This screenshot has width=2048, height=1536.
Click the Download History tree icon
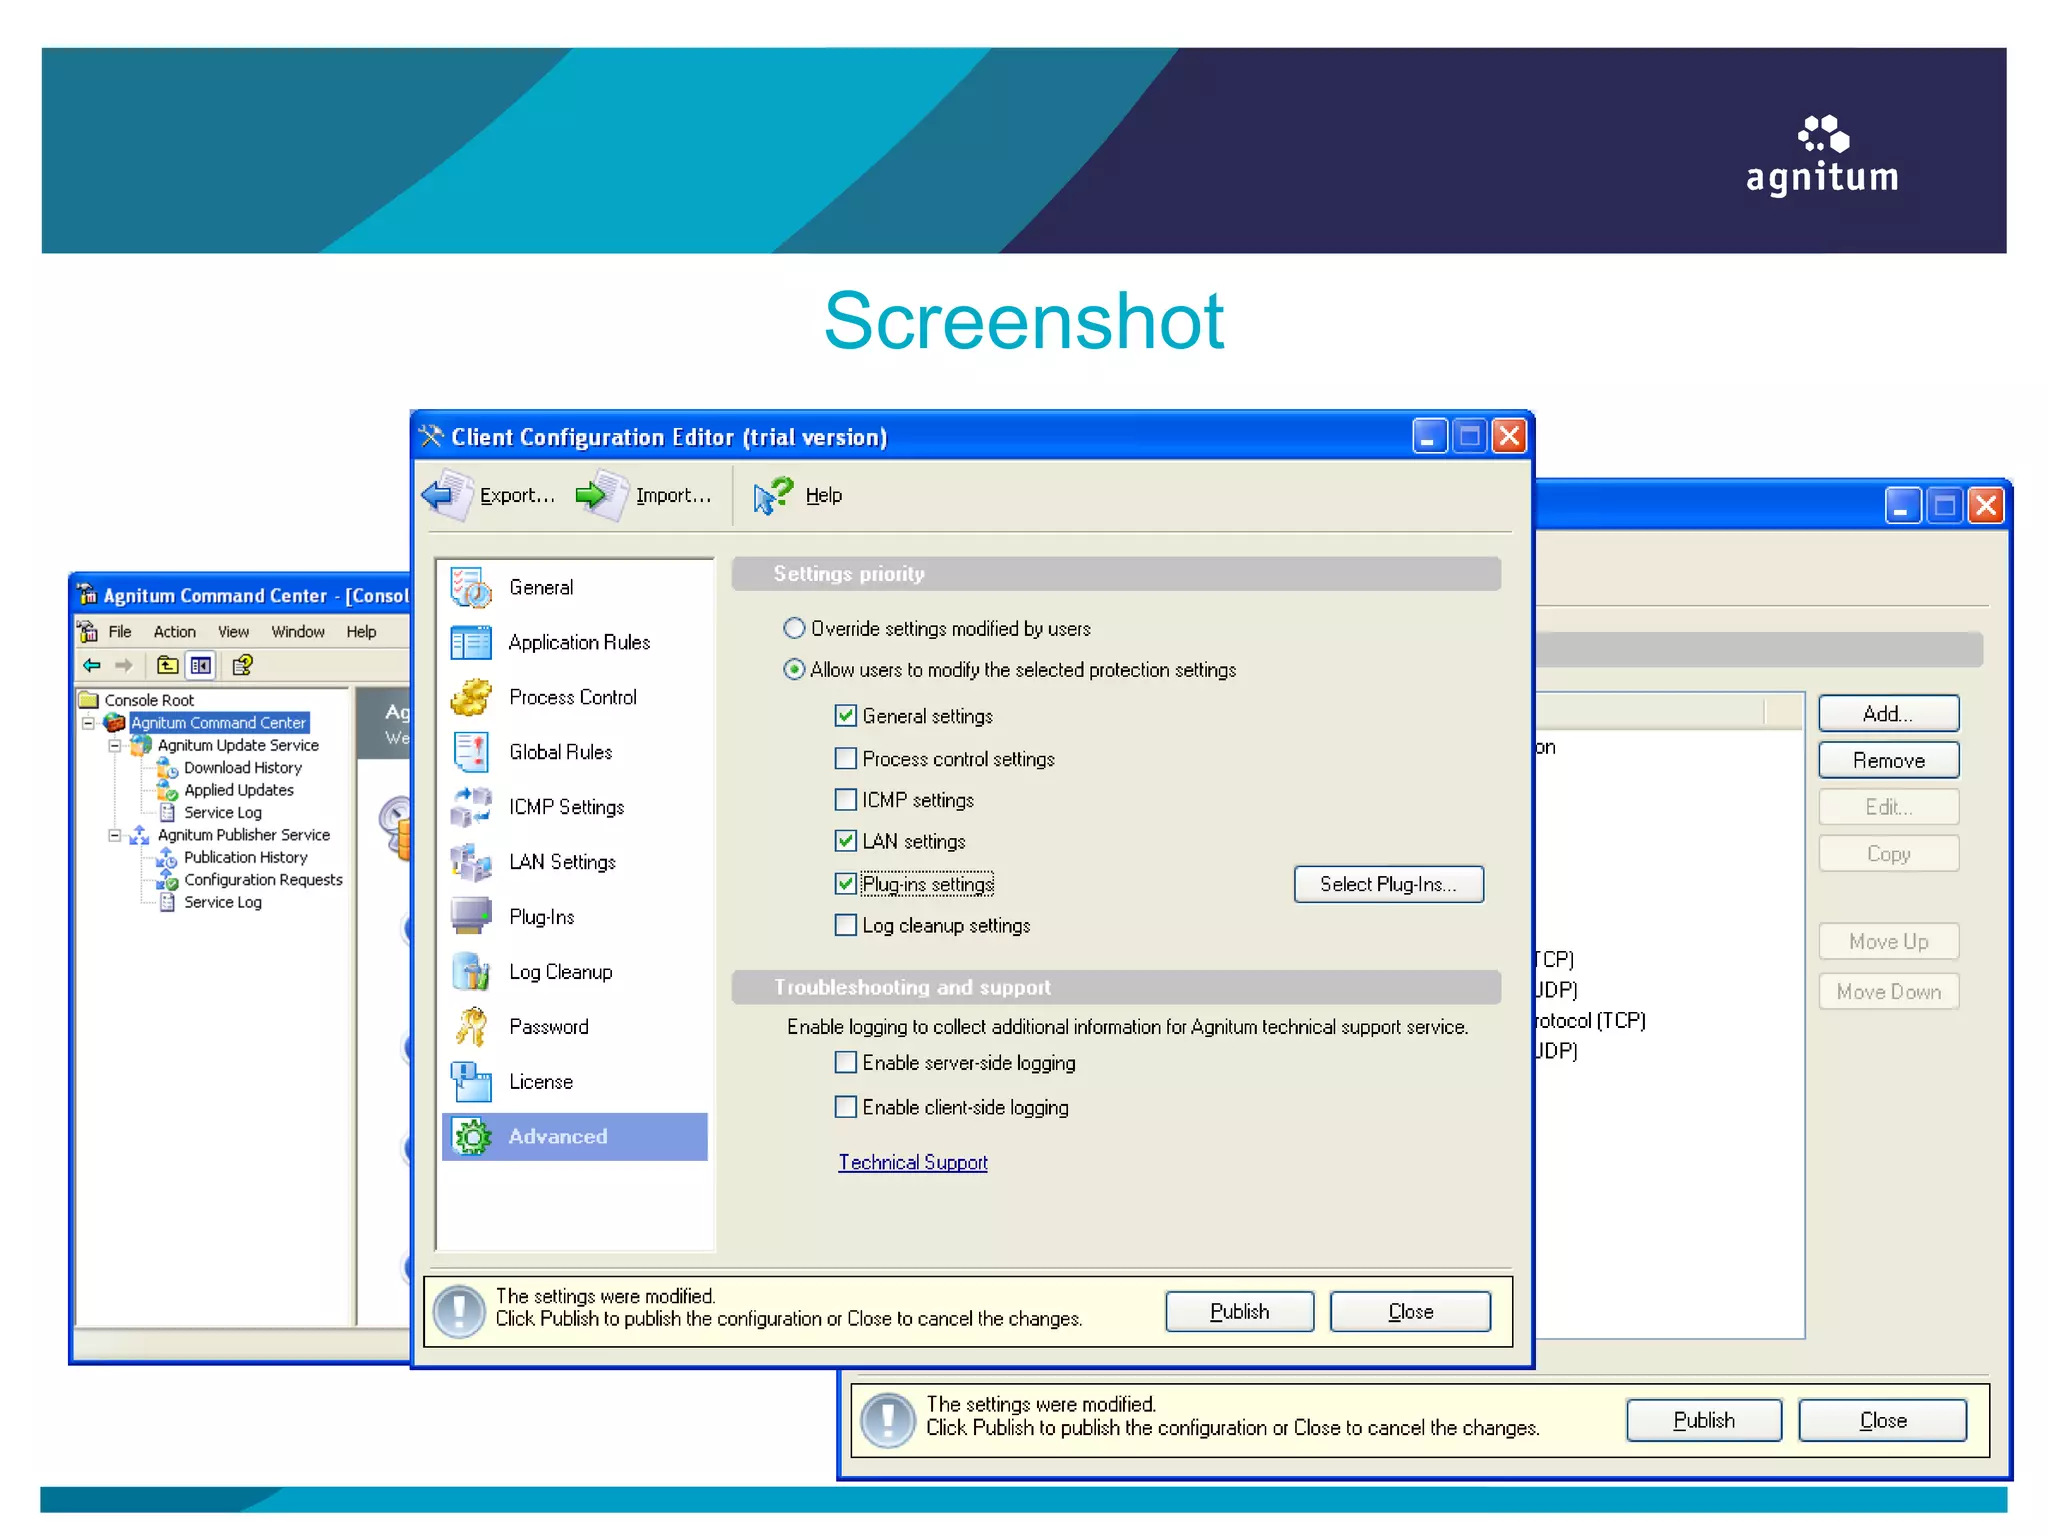(167, 768)
